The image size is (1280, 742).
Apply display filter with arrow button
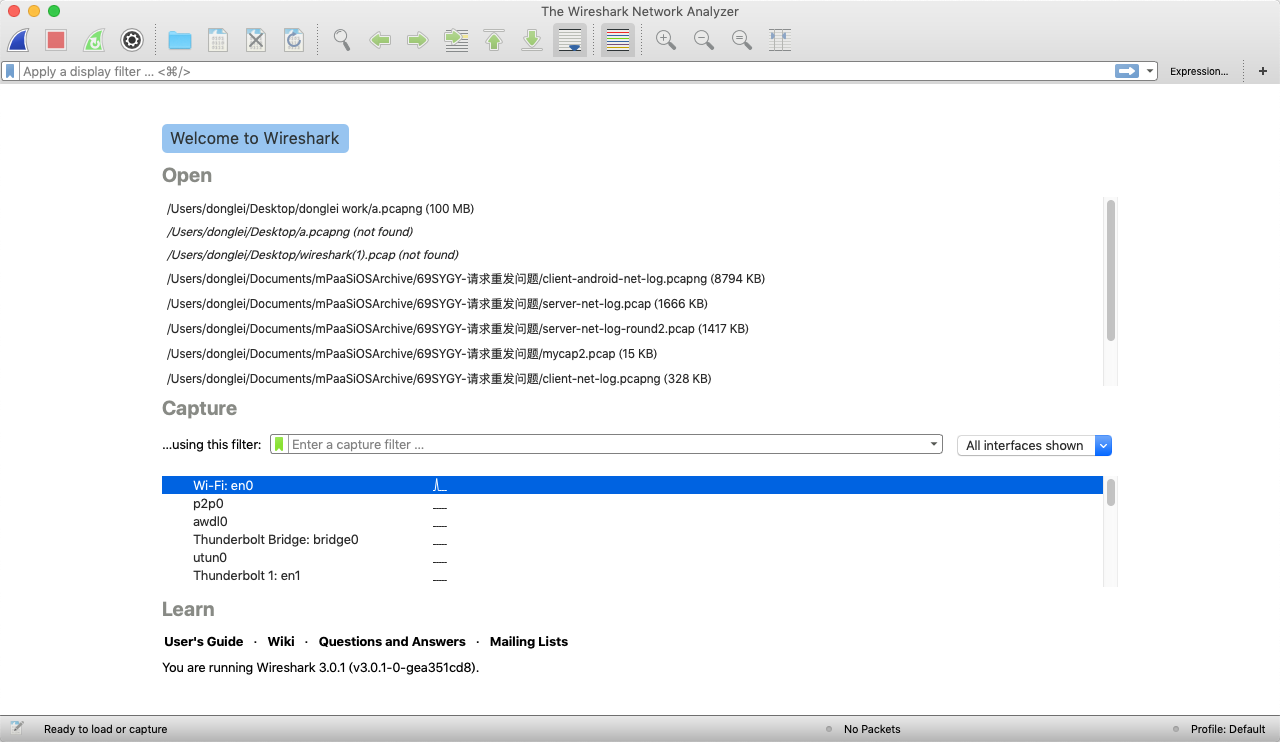(x=1127, y=71)
